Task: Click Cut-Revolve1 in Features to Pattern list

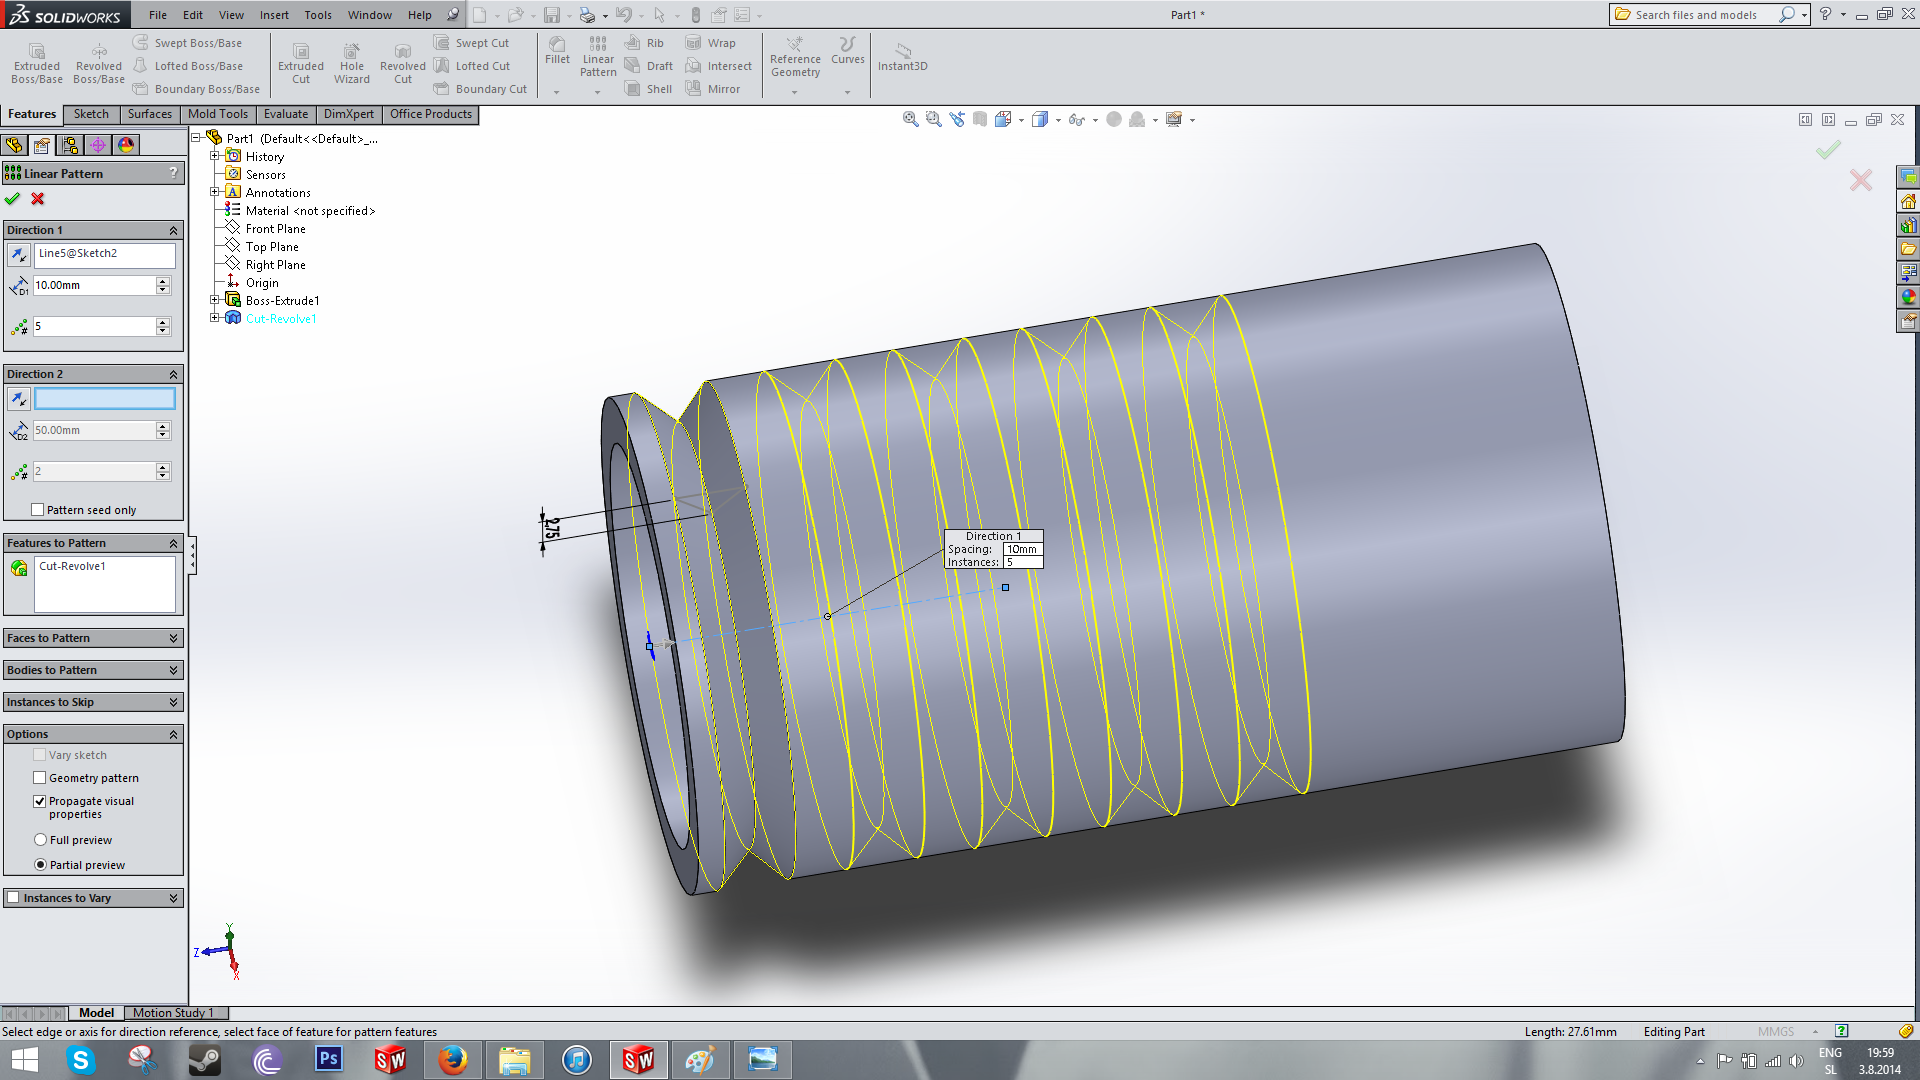Action: tap(72, 566)
